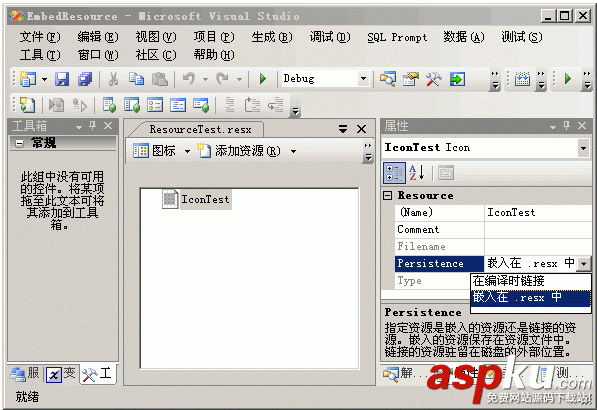This screenshot has width=597, height=410.
Task: Open the 文件(F) menu
Action: pos(40,37)
